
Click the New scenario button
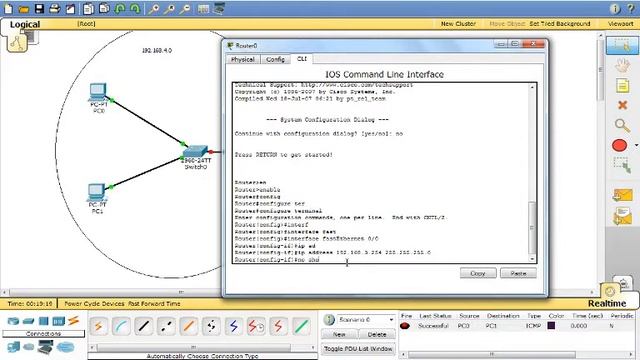click(339, 334)
